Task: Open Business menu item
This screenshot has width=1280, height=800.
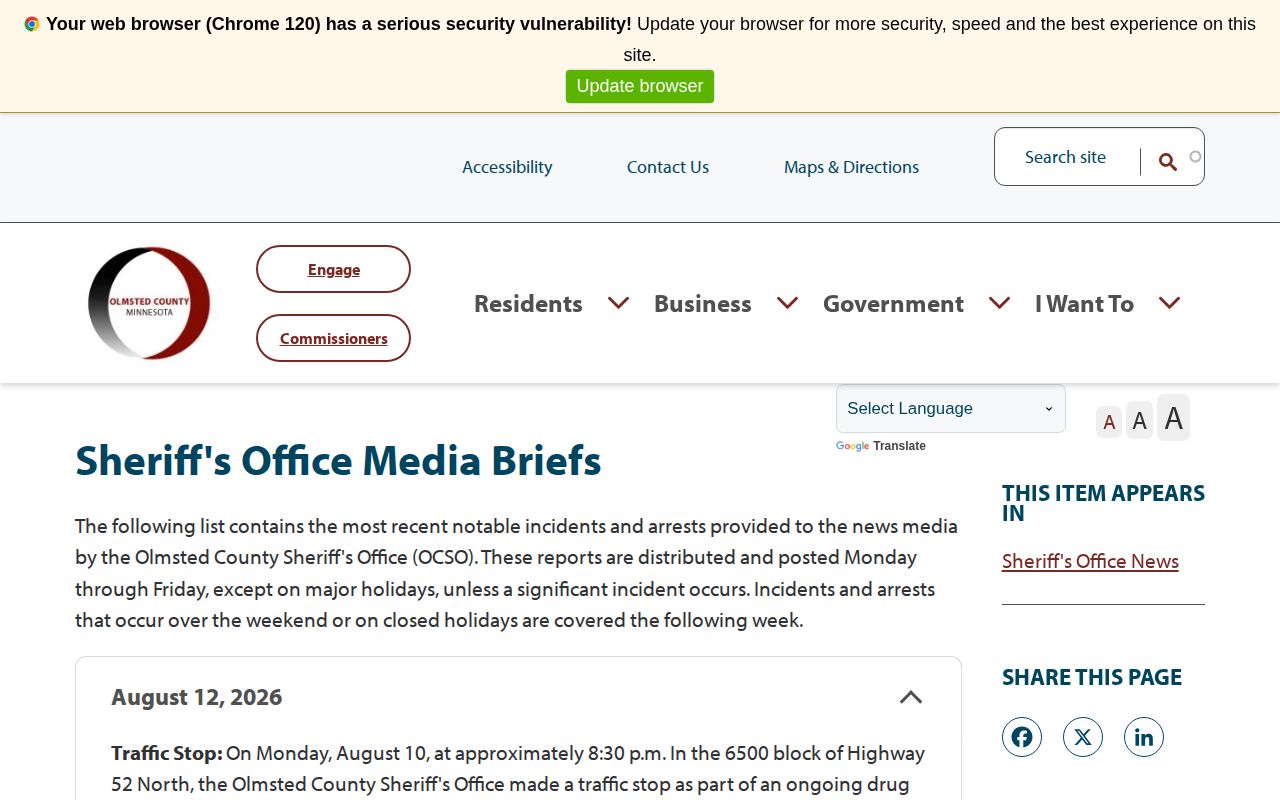Action: click(x=703, y=303)
